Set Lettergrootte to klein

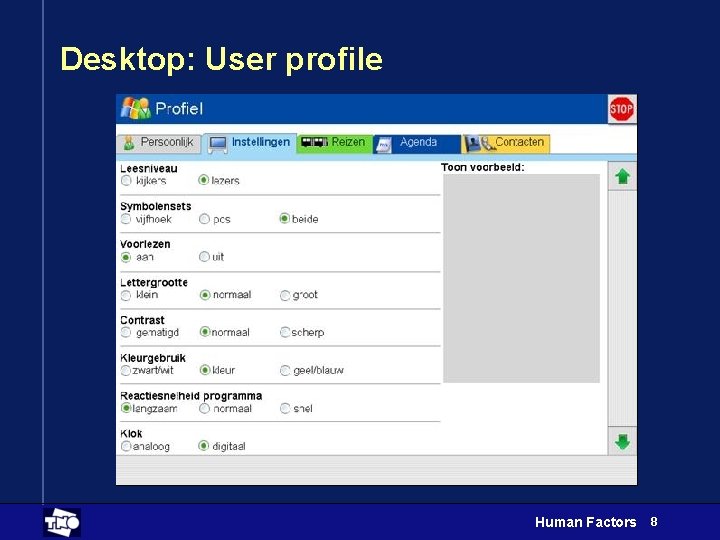point(126,295)
